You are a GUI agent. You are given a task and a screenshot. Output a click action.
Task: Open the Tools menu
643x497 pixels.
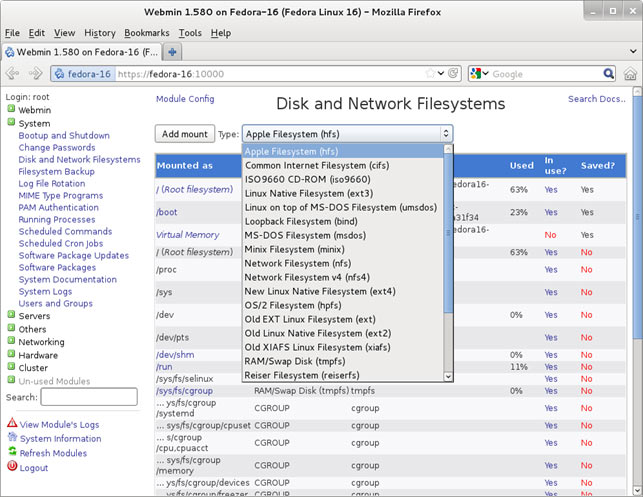pyautogui.click(x=190, y=33)
